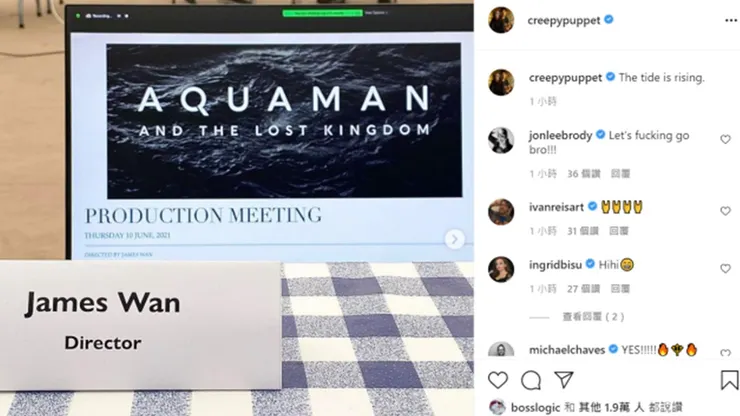Advance to the next photo with the arrow
Image resolution: width=740 pixels, height=416 pixels.
pos(454,239)
